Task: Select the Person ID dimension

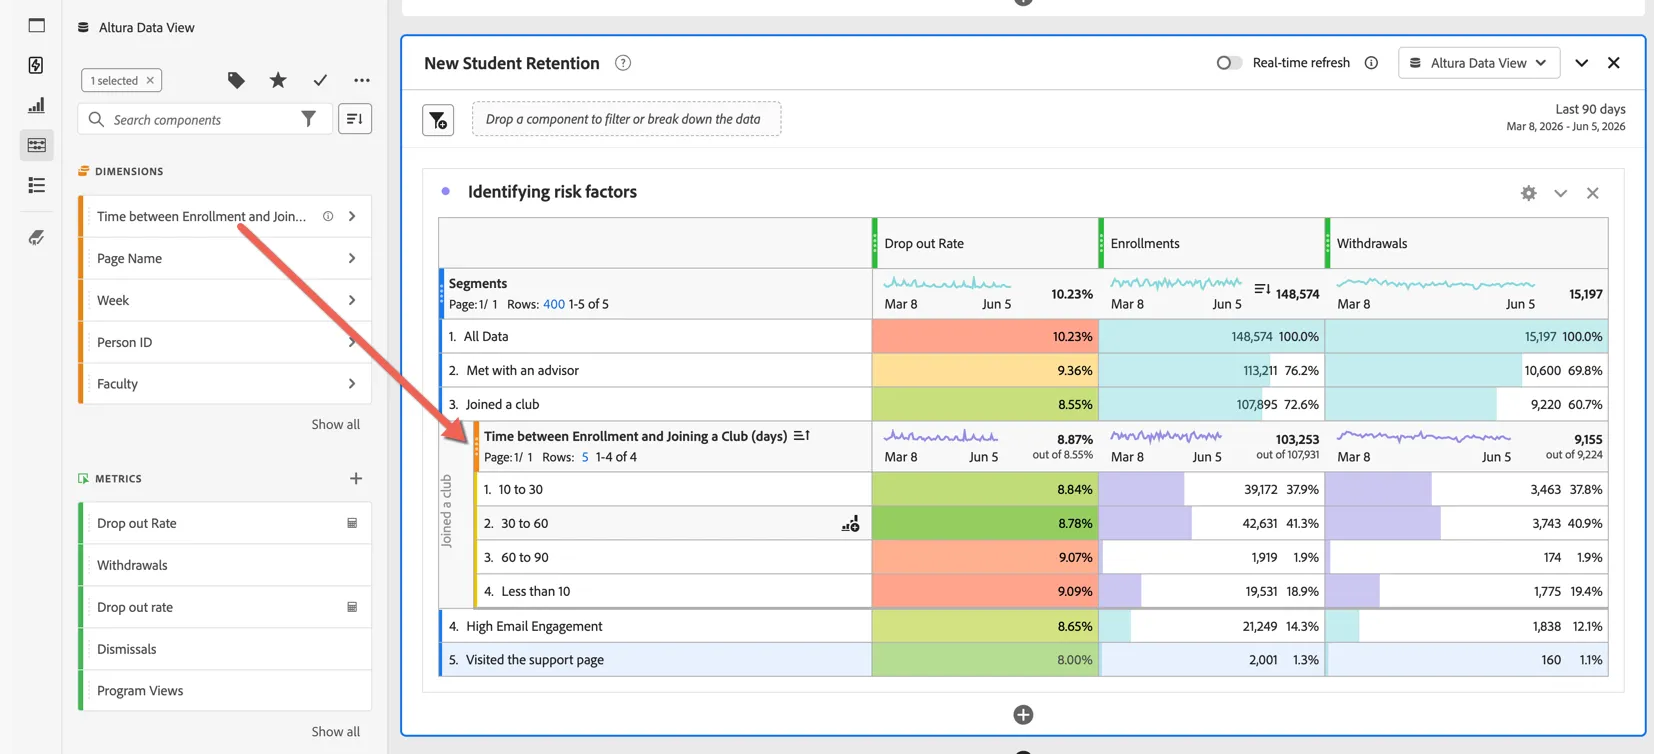Action: (x=225, y=342)
